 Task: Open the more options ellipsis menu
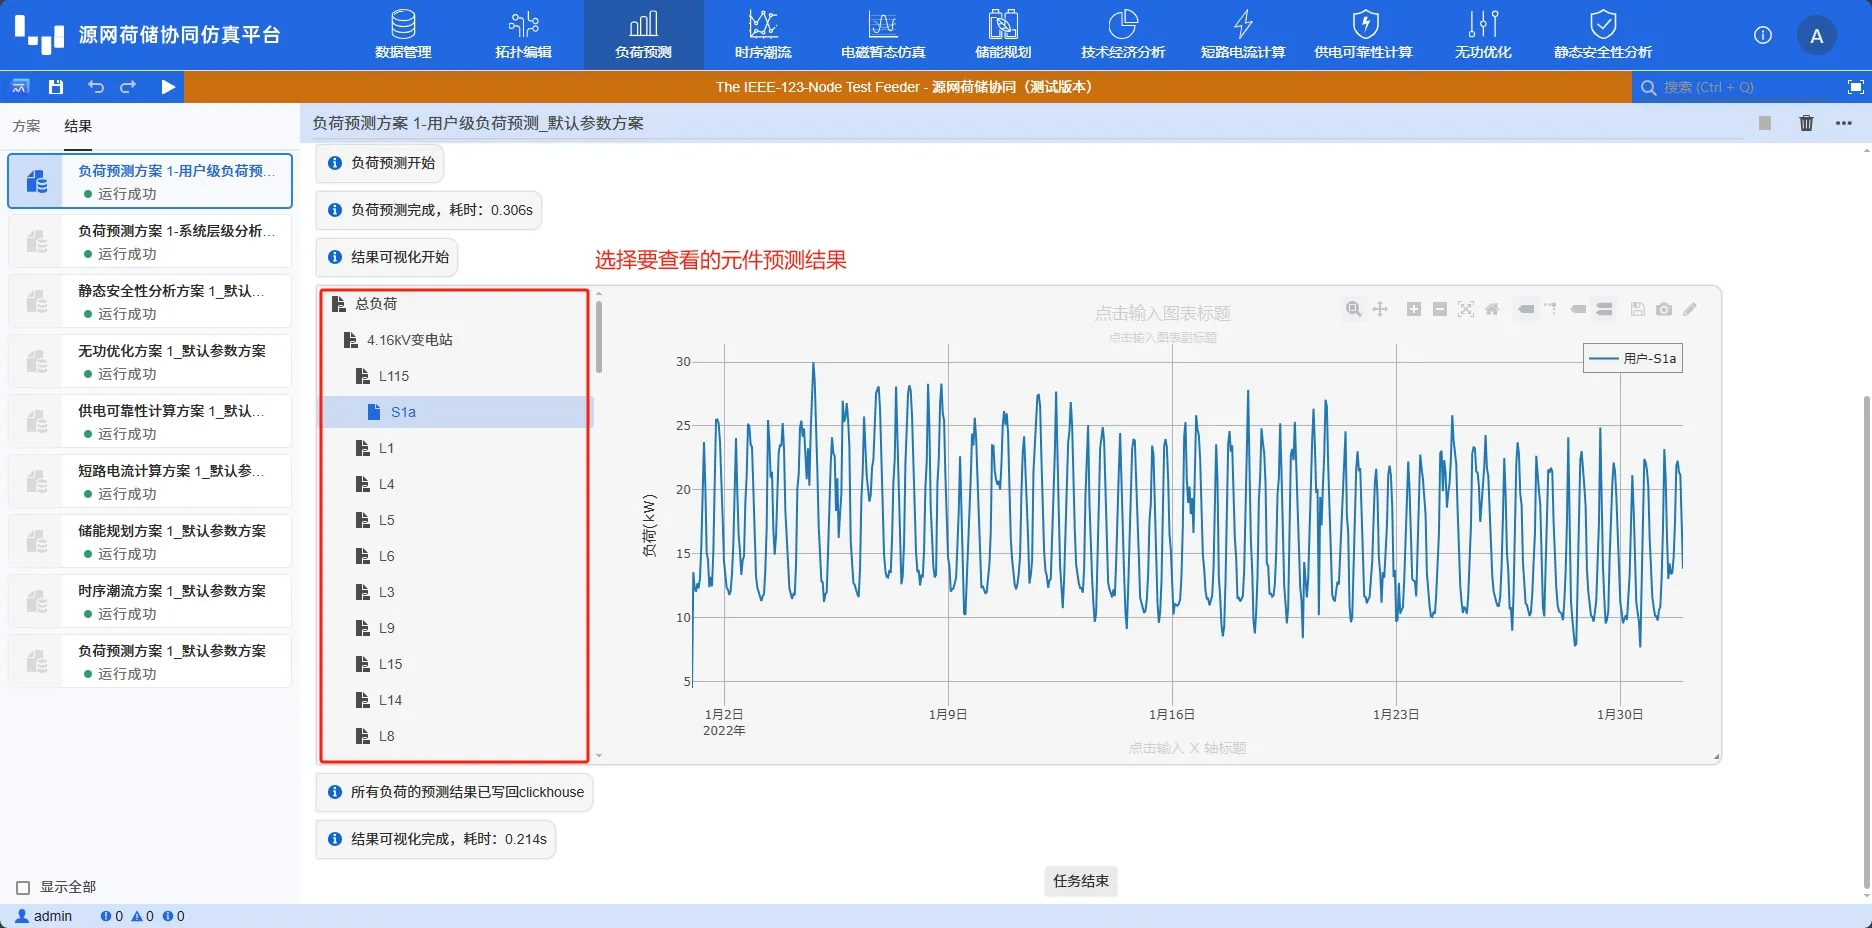pos(1844,123)
